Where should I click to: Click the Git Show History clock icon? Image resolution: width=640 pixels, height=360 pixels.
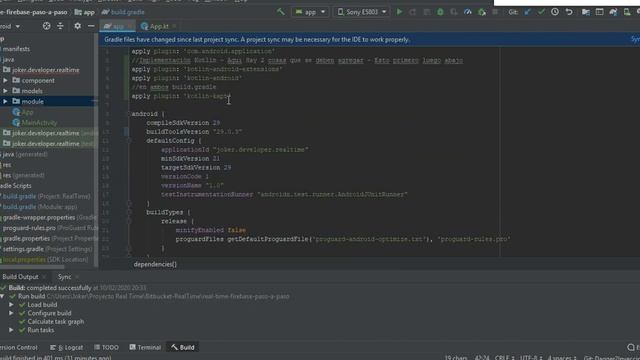click(555, 12)
